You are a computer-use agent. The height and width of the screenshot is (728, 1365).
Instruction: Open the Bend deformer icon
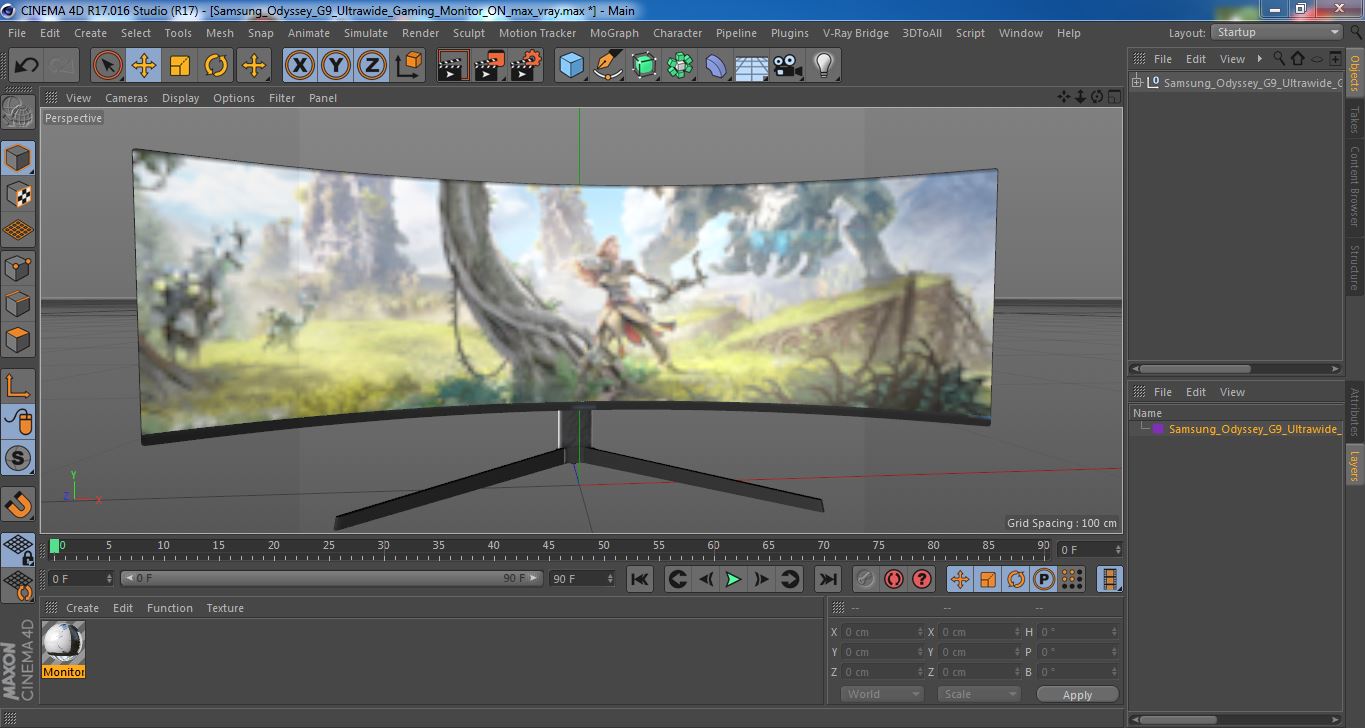click(x=716, y=66)
